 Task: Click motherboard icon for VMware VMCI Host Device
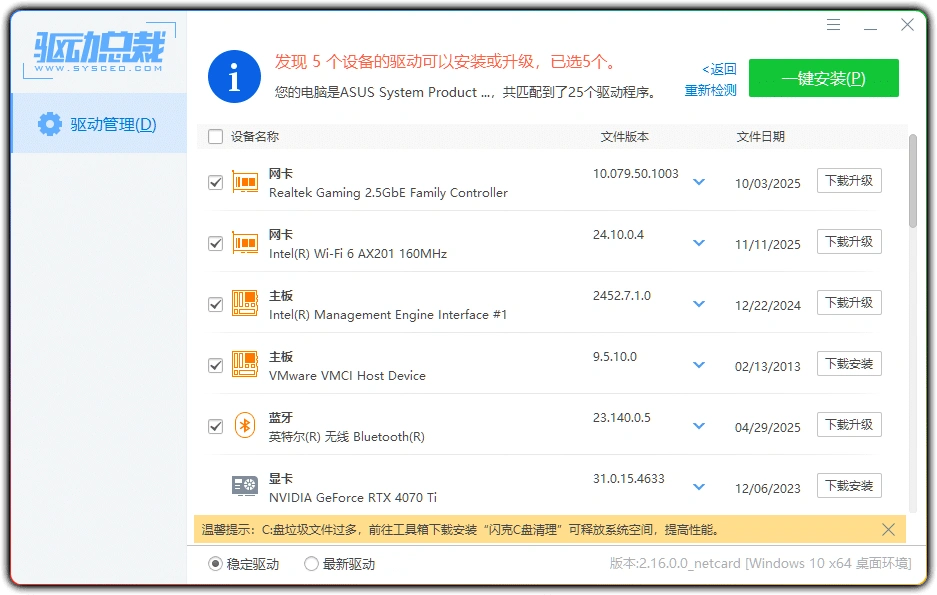click(x=245, y=364)
